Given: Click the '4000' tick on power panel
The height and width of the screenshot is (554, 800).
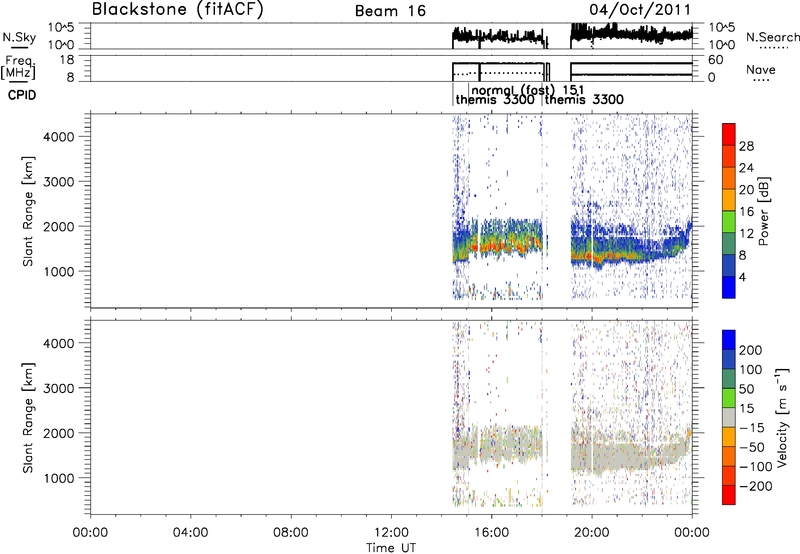Looking at the screenshot, I should pyautogui.click(x=59, y=137).
